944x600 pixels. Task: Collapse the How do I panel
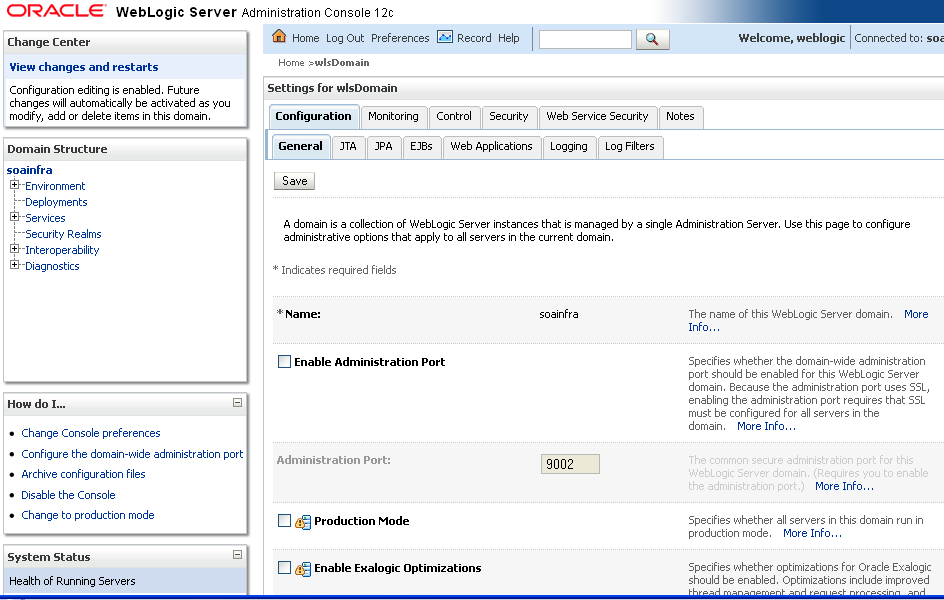pyautogui.click(x=237, y=403)
